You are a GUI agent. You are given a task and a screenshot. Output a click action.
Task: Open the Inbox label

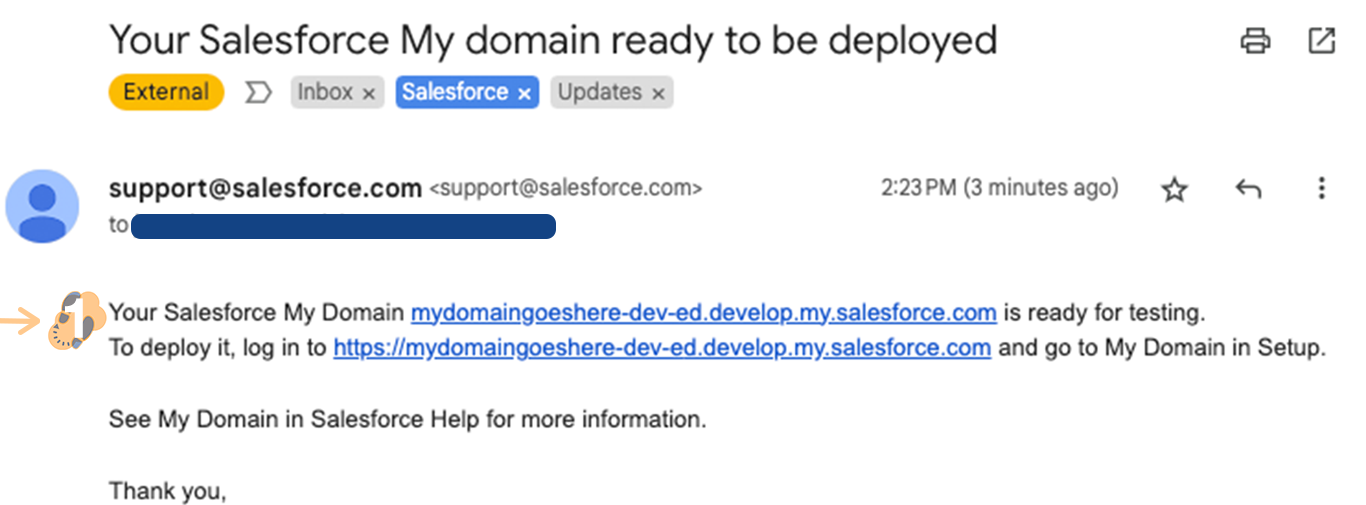click(x=325, y=92)
